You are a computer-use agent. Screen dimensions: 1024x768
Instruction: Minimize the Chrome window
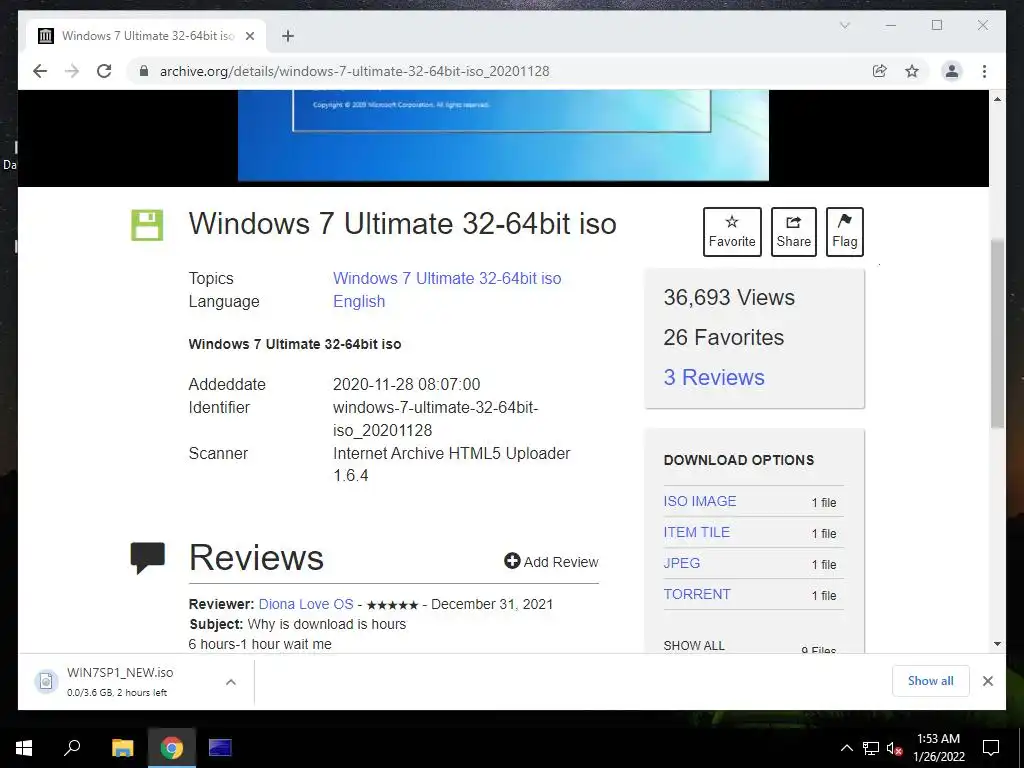click(x=891, y=25)
